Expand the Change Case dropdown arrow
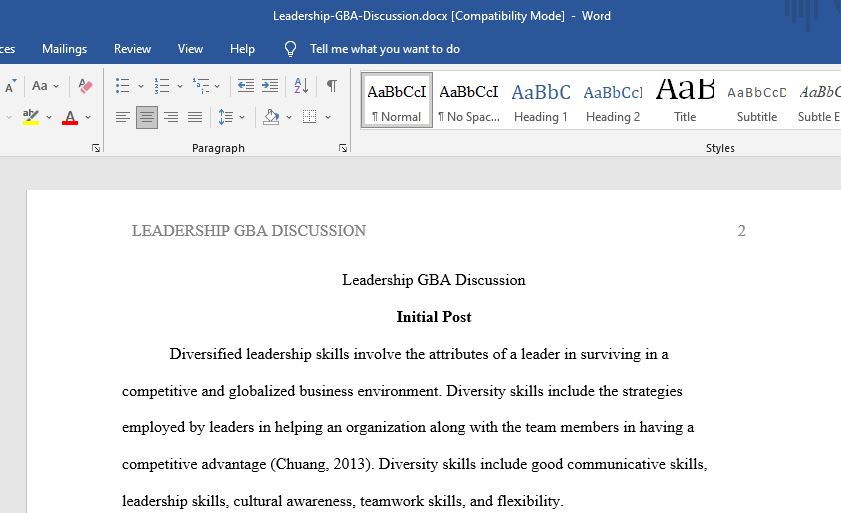The image size is (841, 513). (x=56, y=86)
